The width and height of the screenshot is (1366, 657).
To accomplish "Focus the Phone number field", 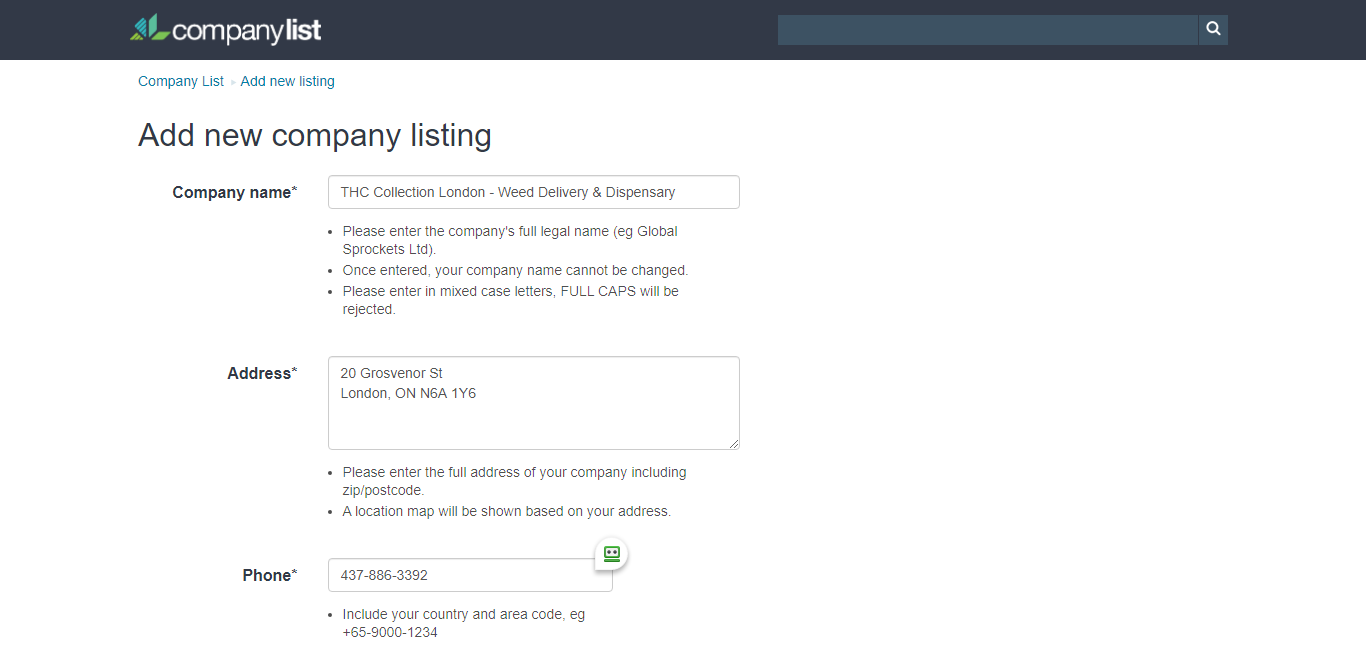I will coord(460,575).
